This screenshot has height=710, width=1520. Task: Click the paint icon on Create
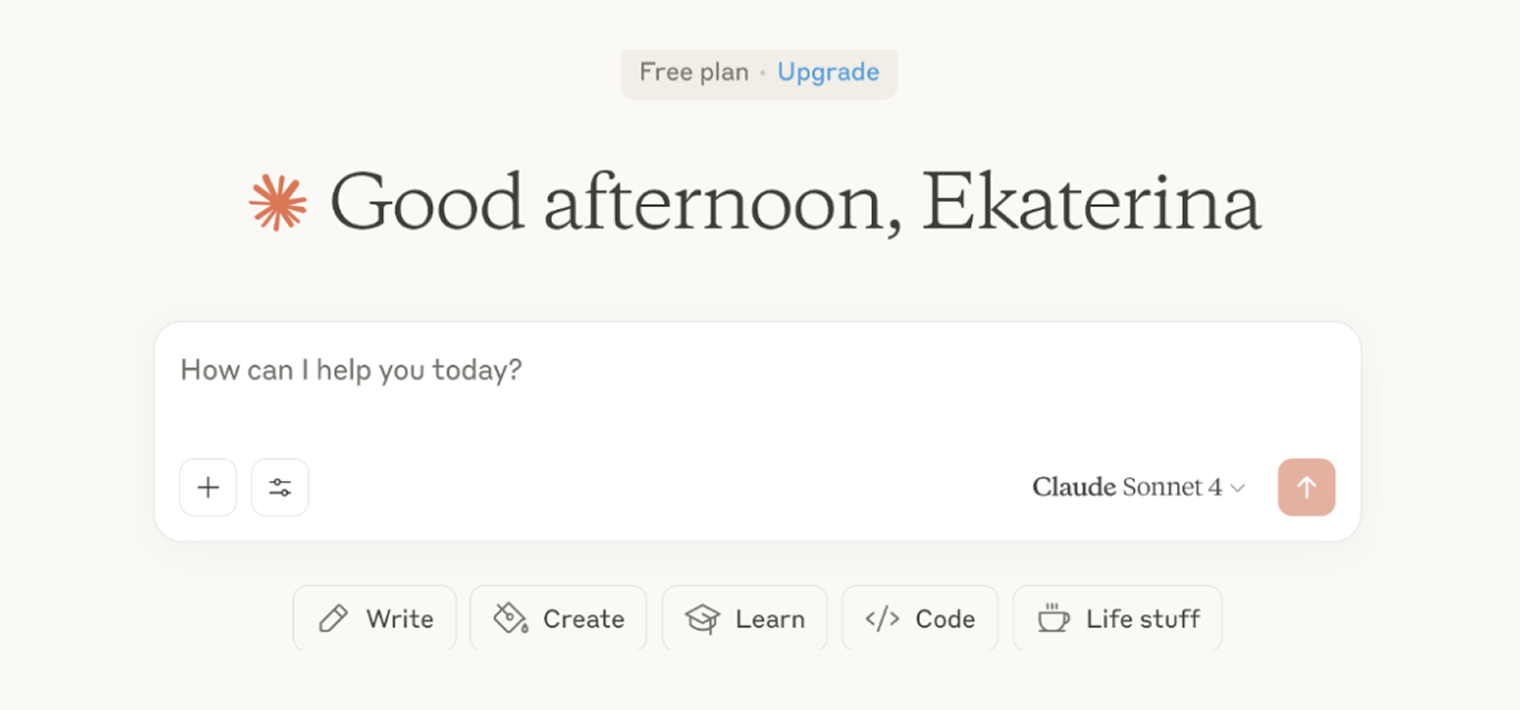click(x=510, y=619)
